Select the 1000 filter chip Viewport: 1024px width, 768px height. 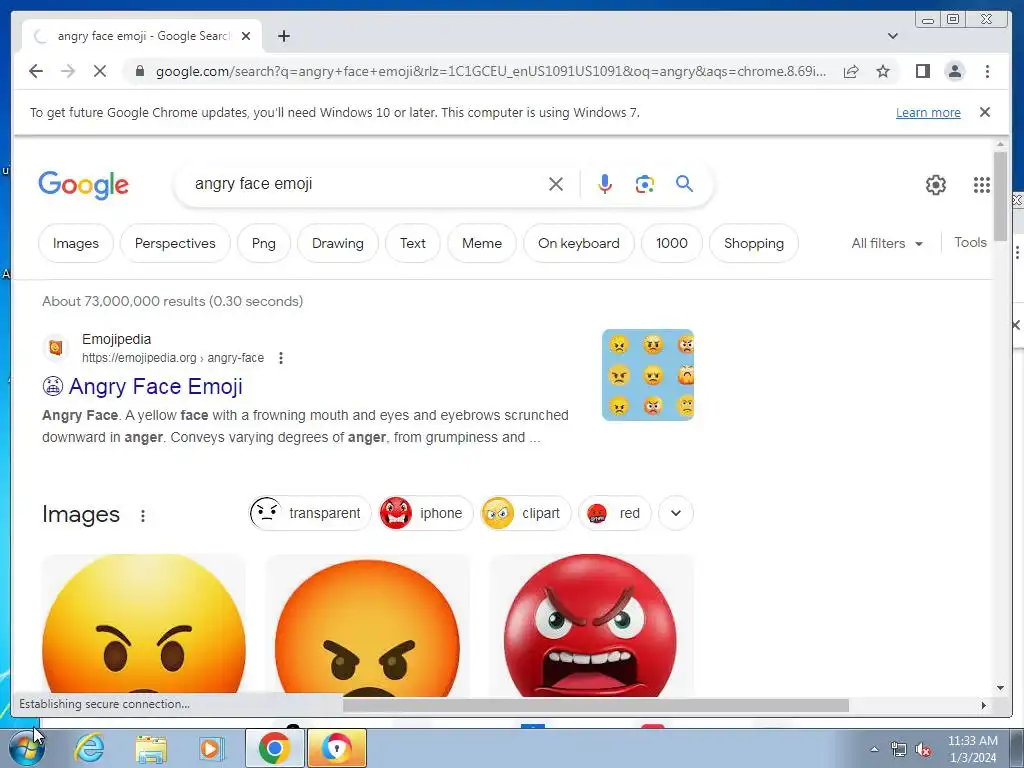(x=672, y=243)
